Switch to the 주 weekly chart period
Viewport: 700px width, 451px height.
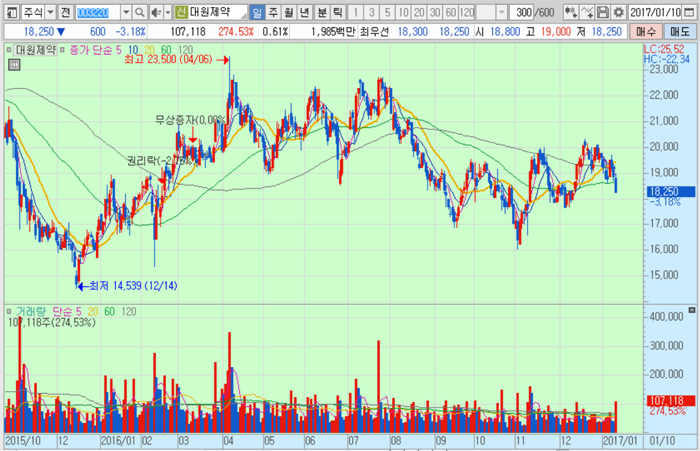click(x=274, y=12)
